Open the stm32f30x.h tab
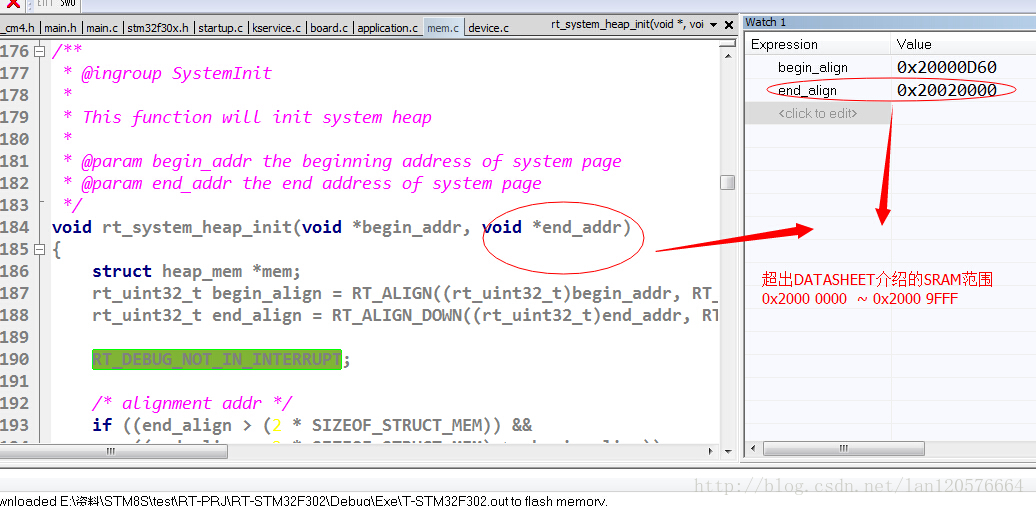This screenshot has height=506, width=1036. (158, 28)
